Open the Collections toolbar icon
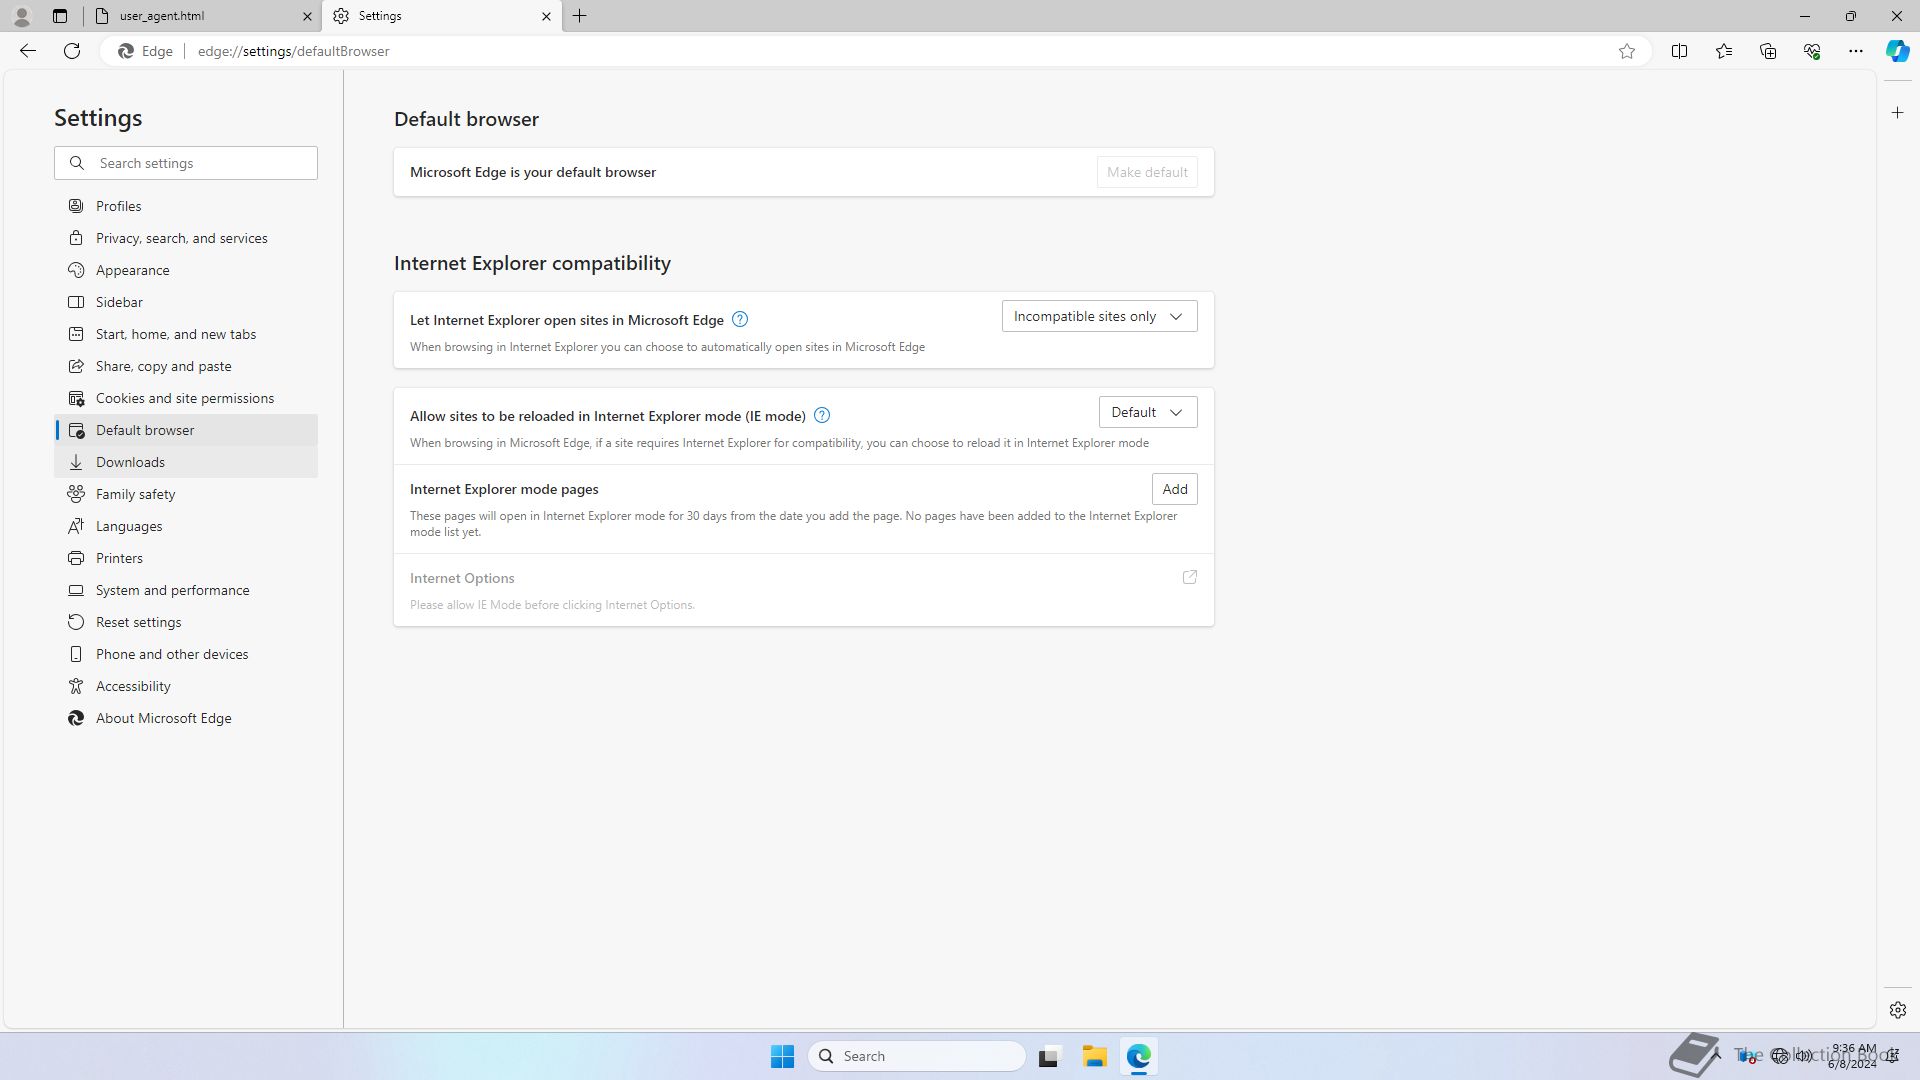1920x1080 pixels. tap(1767, 51)
